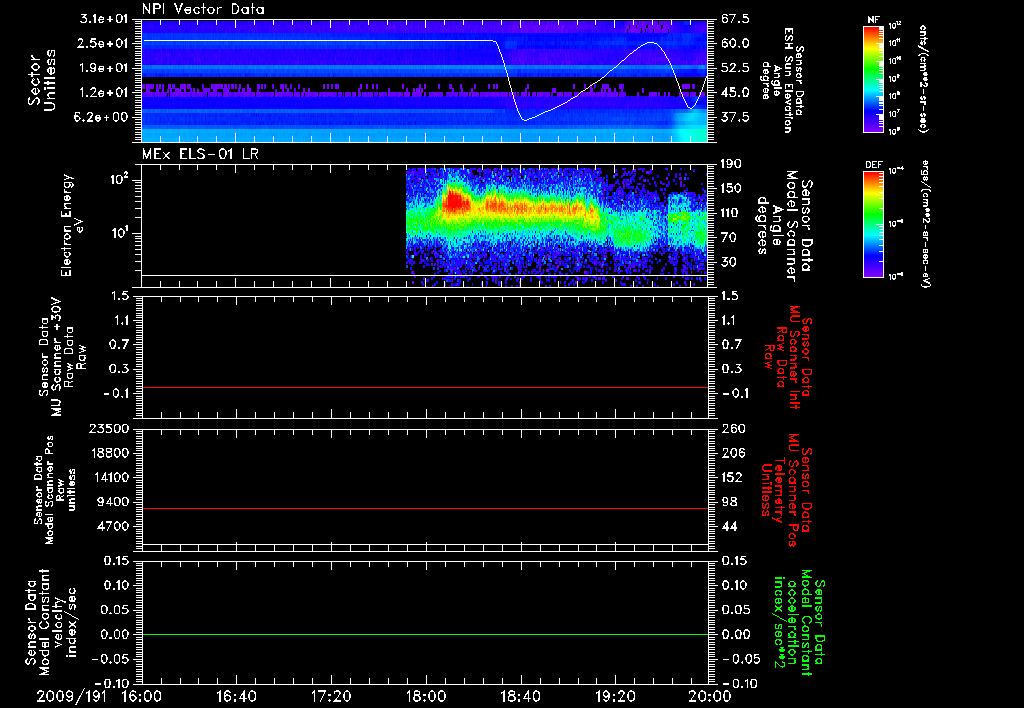Click the white sun elevation curve minimum
Viewport: 1024px width, 708px height.
pyautogui.click(x=525, y=120)
